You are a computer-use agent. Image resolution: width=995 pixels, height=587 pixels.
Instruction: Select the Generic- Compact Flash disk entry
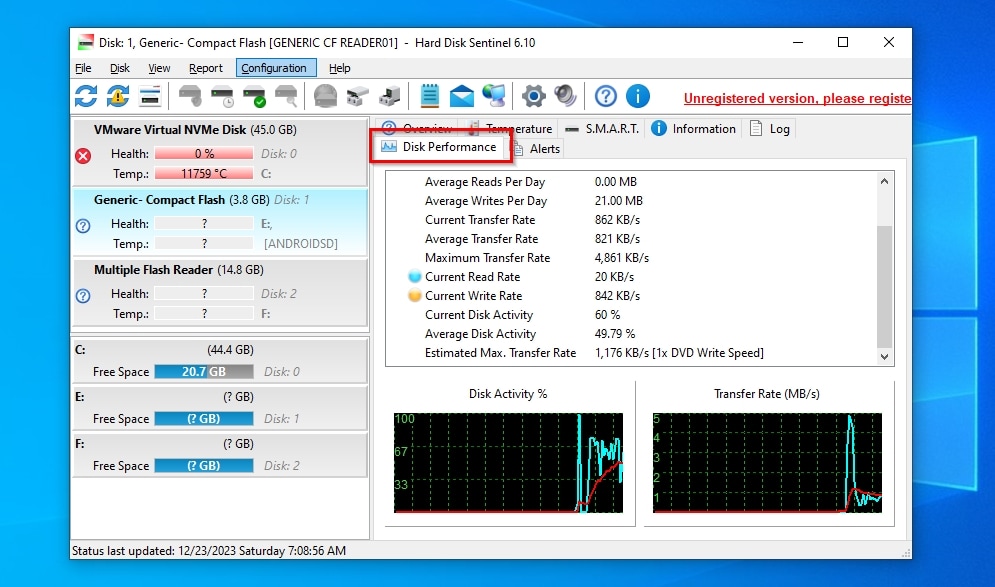coord(220,221)
